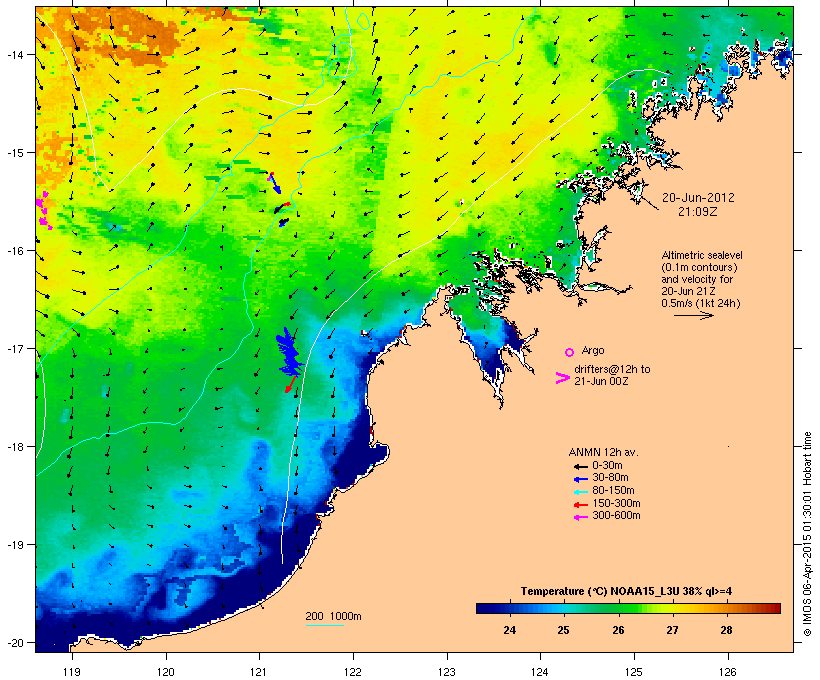The width and height of the screenshot is (820, 680).
Task: Click the ANMN 12h av. legend heading
Action: [603, 452]
